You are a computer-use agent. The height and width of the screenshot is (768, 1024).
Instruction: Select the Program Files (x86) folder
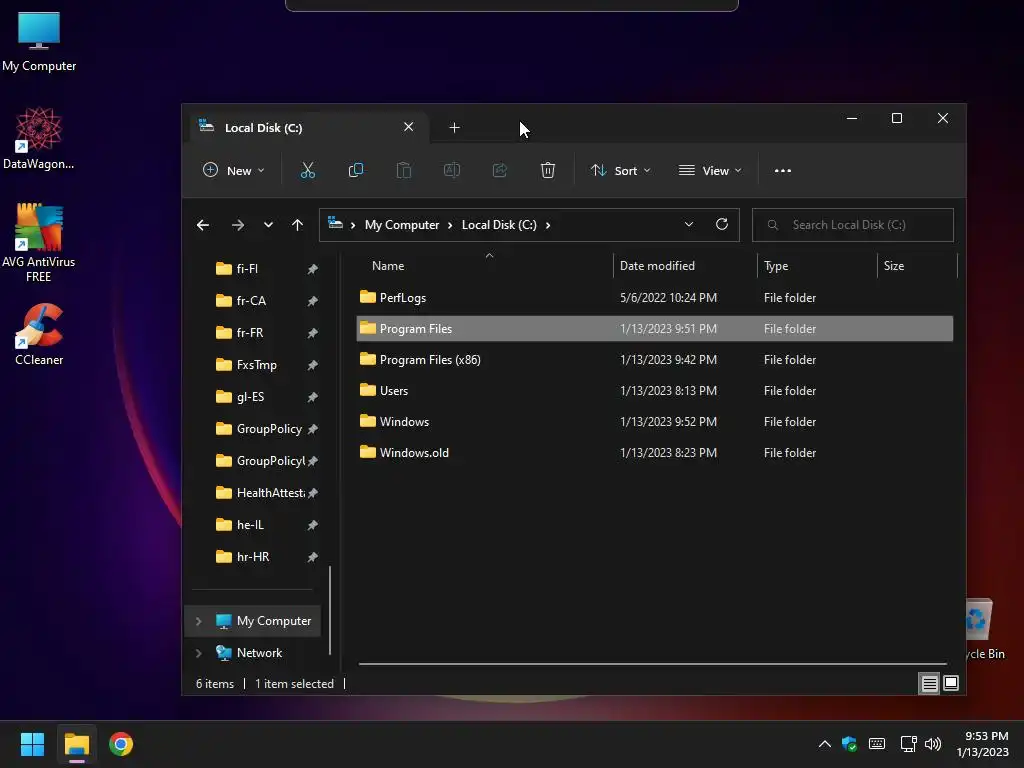[654, 360]
